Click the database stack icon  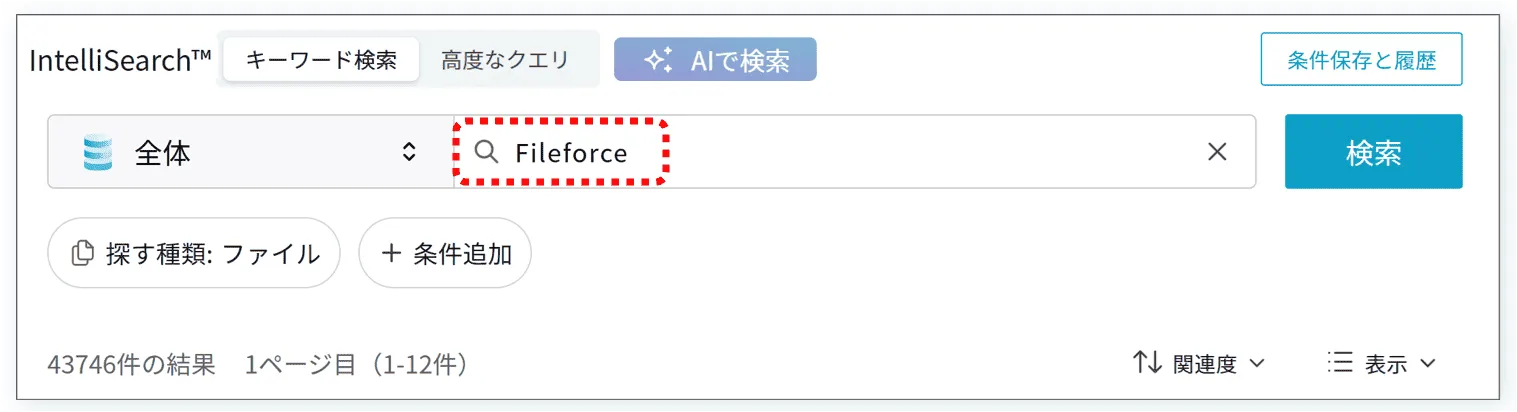tap(98, 153)
